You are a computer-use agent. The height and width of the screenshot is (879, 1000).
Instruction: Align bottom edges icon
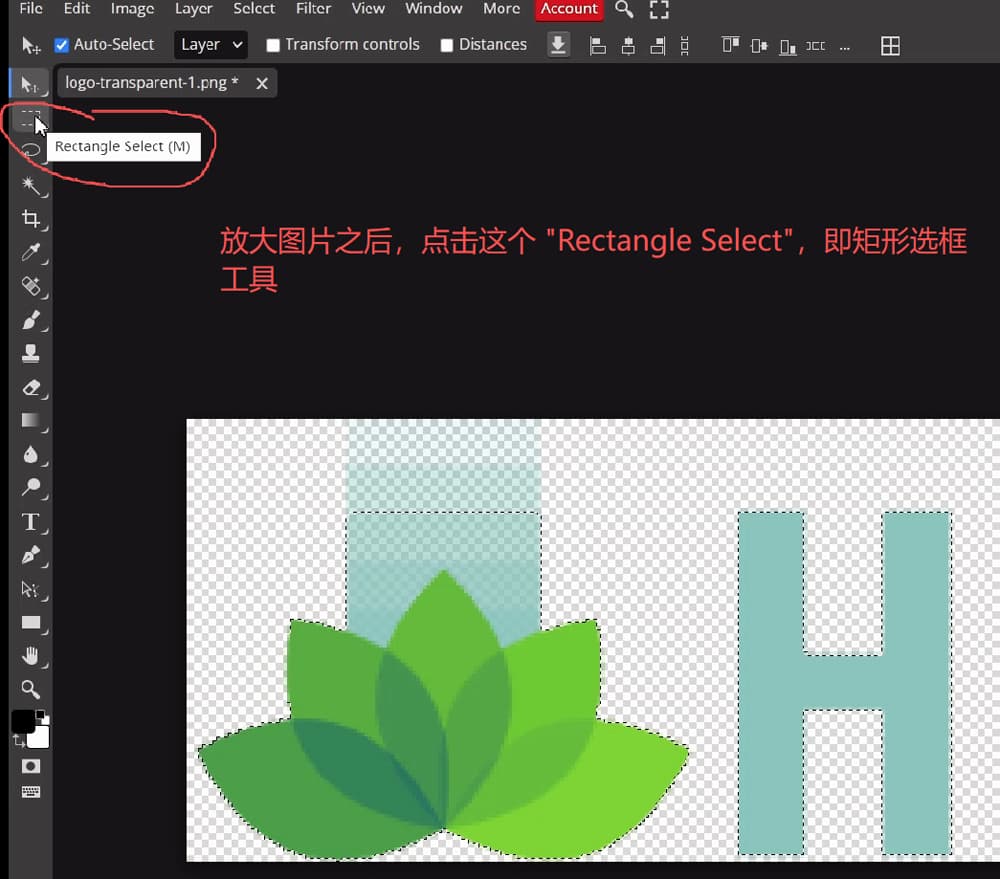click(788, 47)
